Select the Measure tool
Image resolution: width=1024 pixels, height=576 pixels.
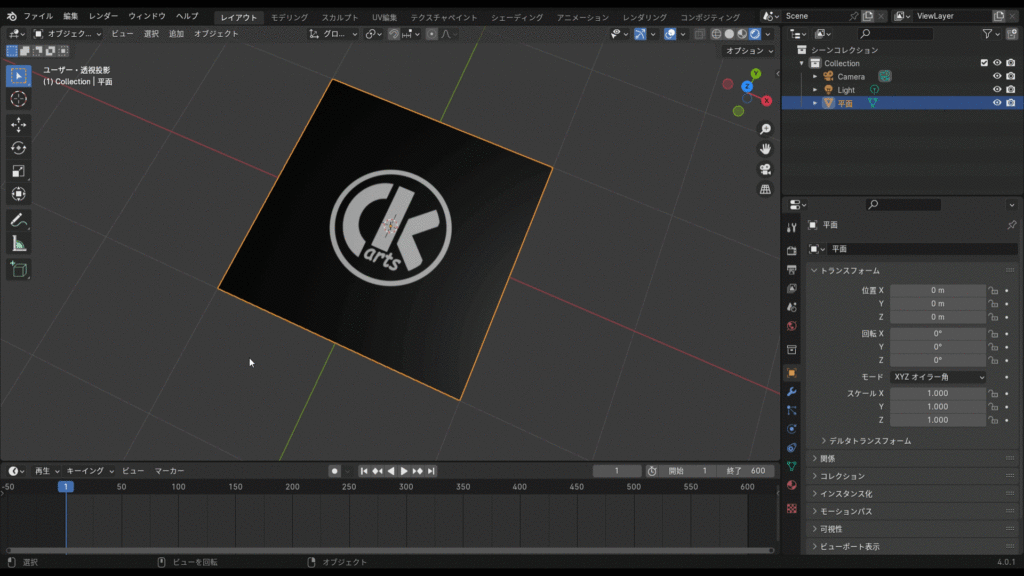(x=18, y=244)
